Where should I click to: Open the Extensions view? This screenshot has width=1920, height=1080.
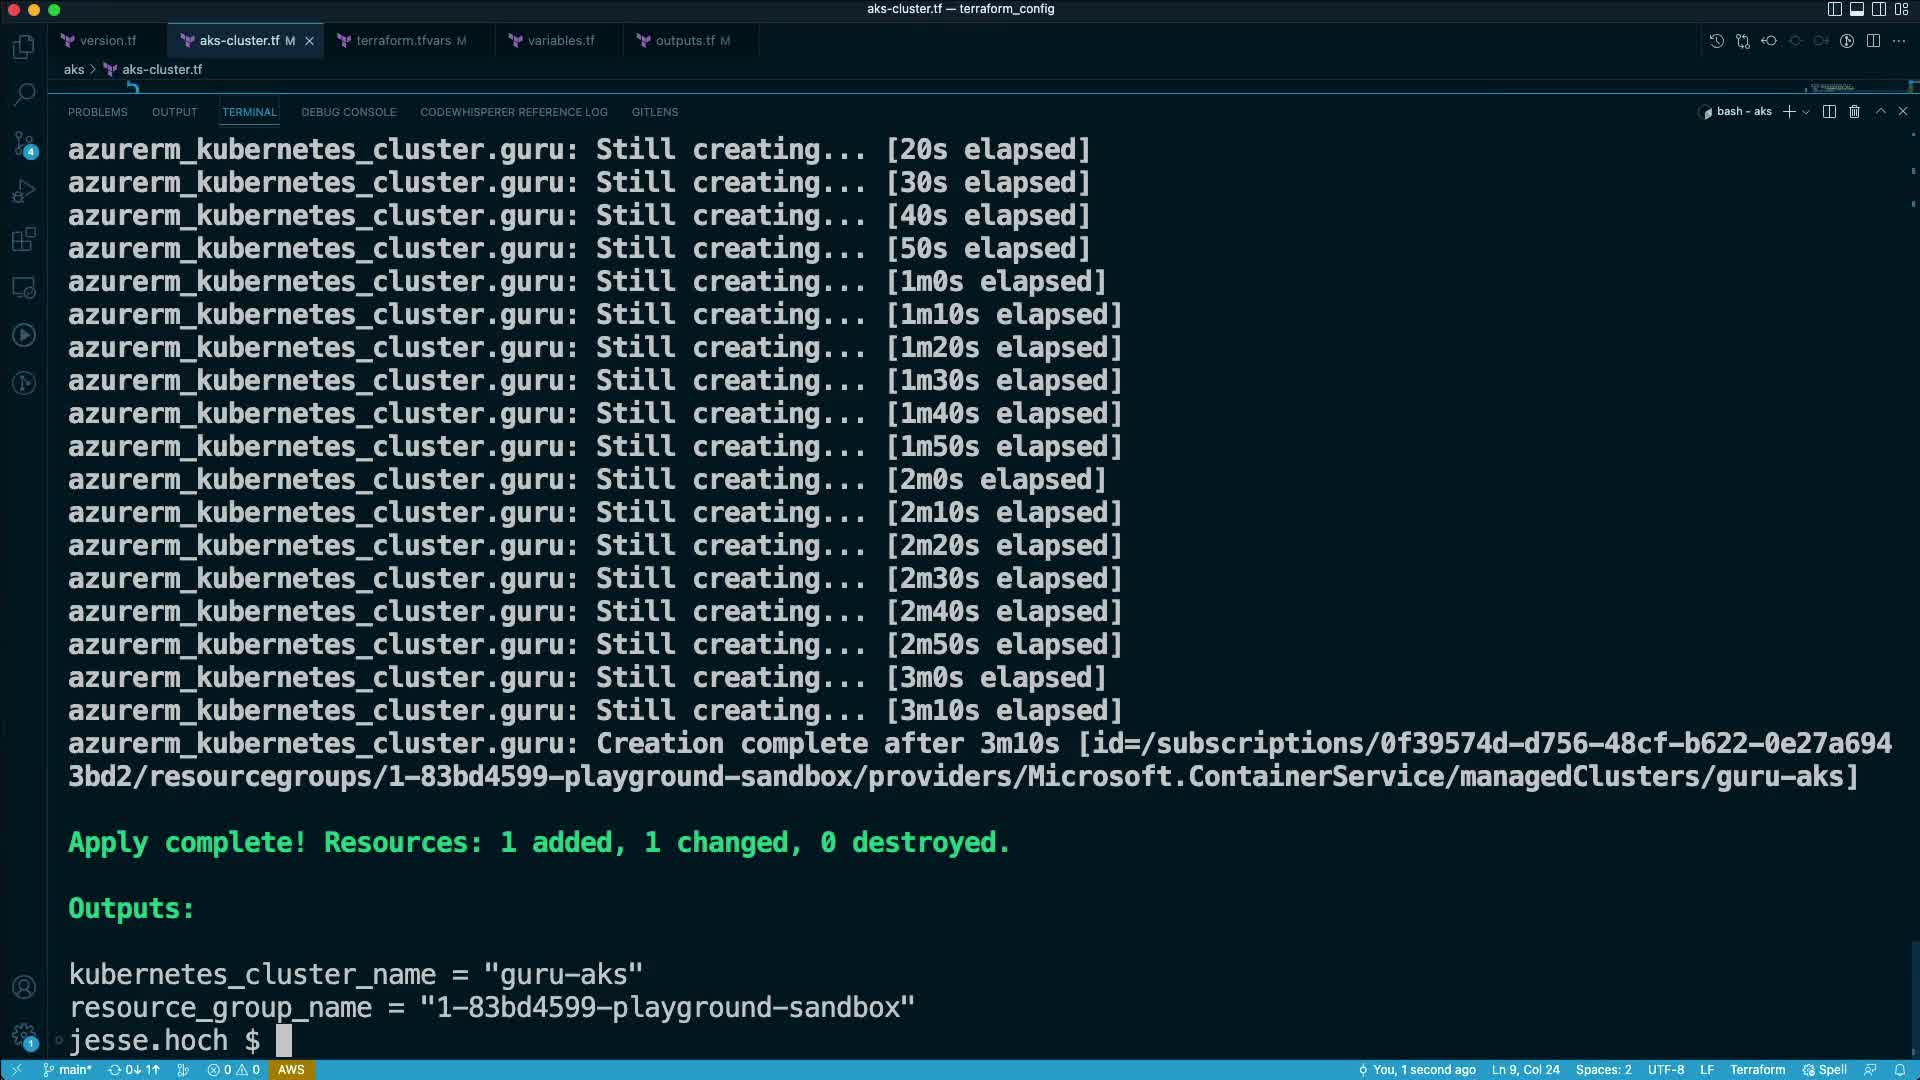(24, 240)
